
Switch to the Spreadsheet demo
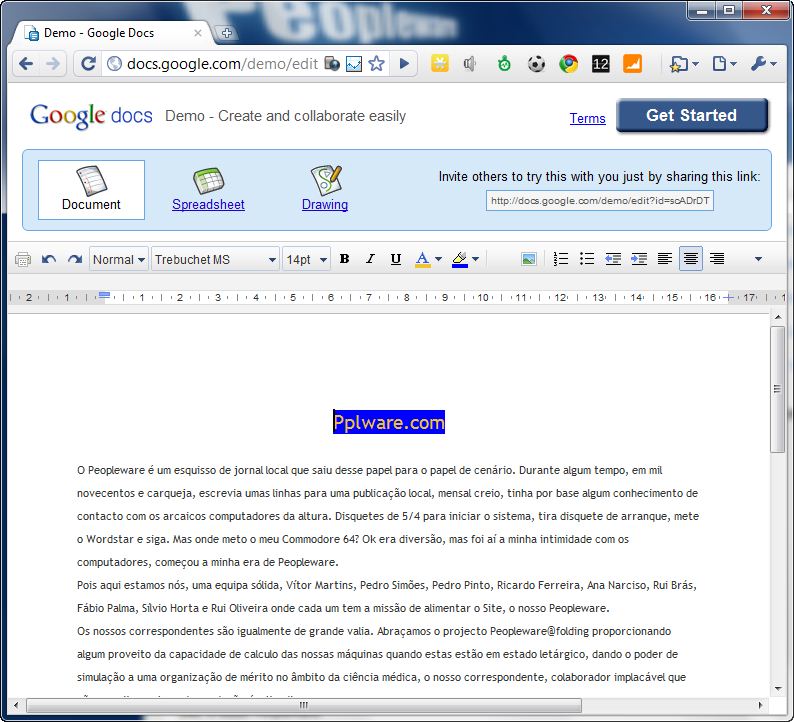tap(208, 190)
